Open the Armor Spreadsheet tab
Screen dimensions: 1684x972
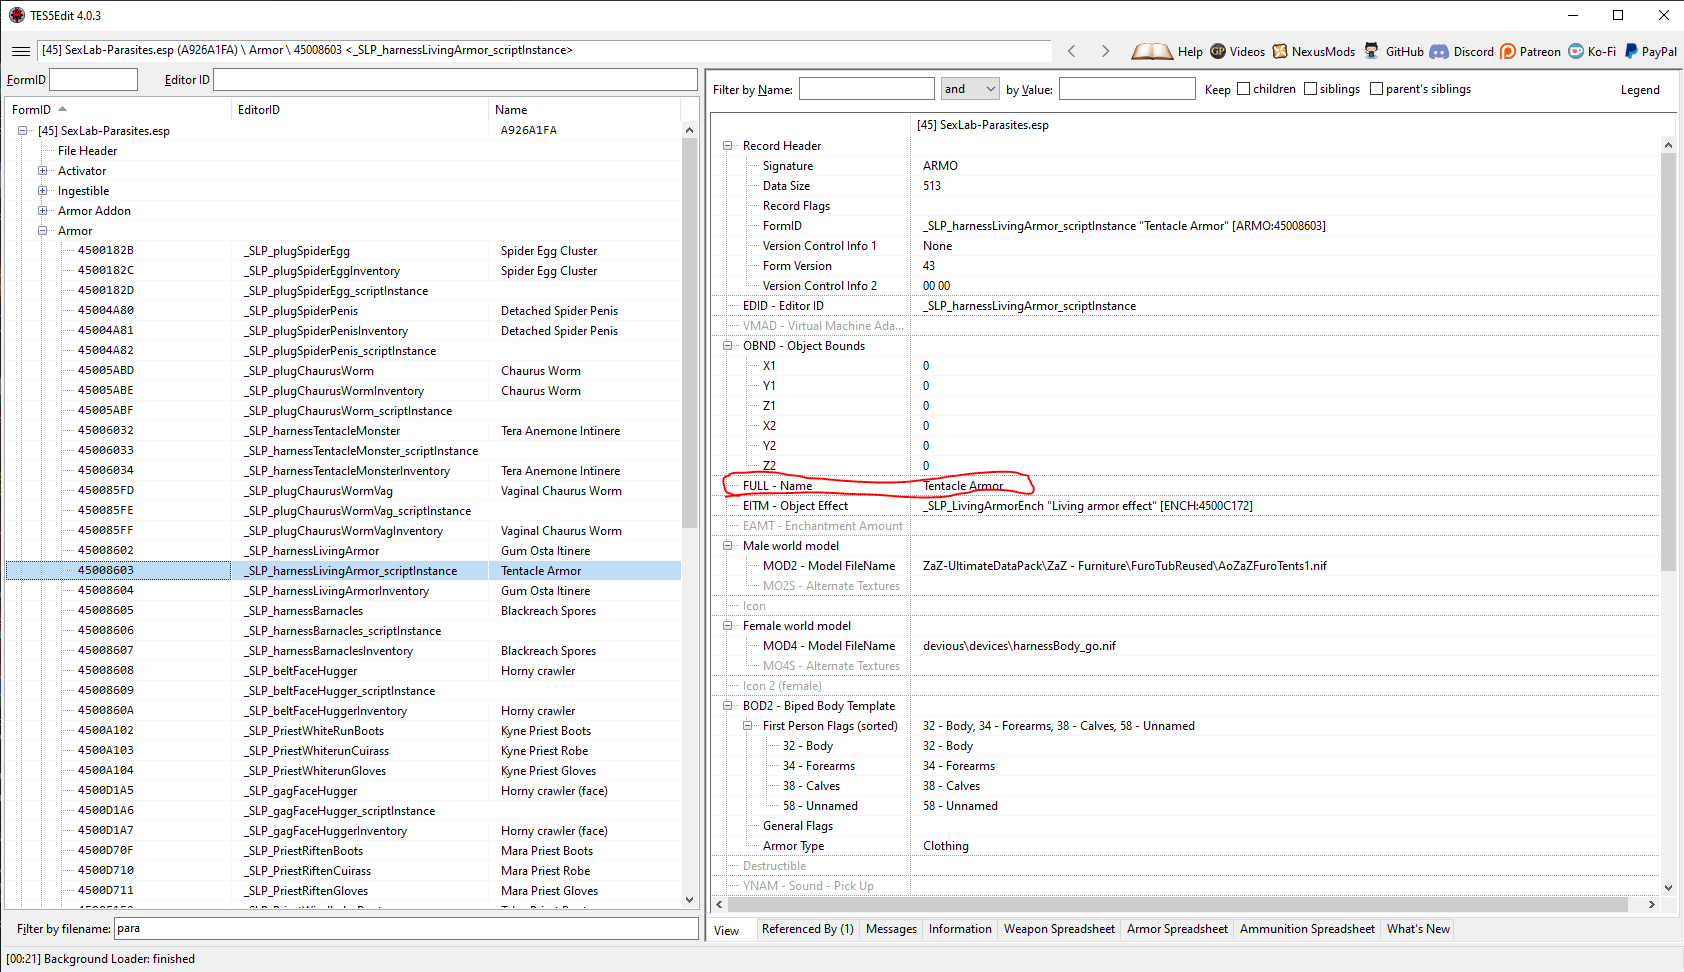click(1177, 929)
